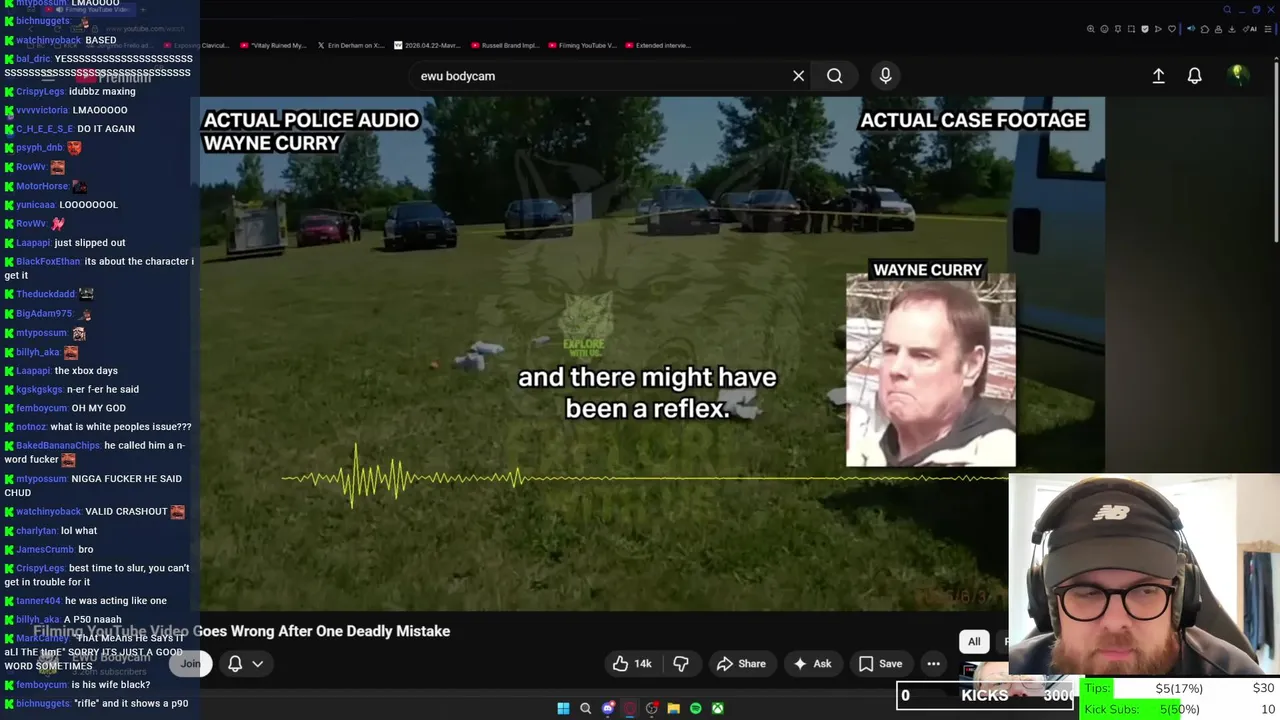Like the video showing 14k likes

pyautogui.click(x=632, y=663)
